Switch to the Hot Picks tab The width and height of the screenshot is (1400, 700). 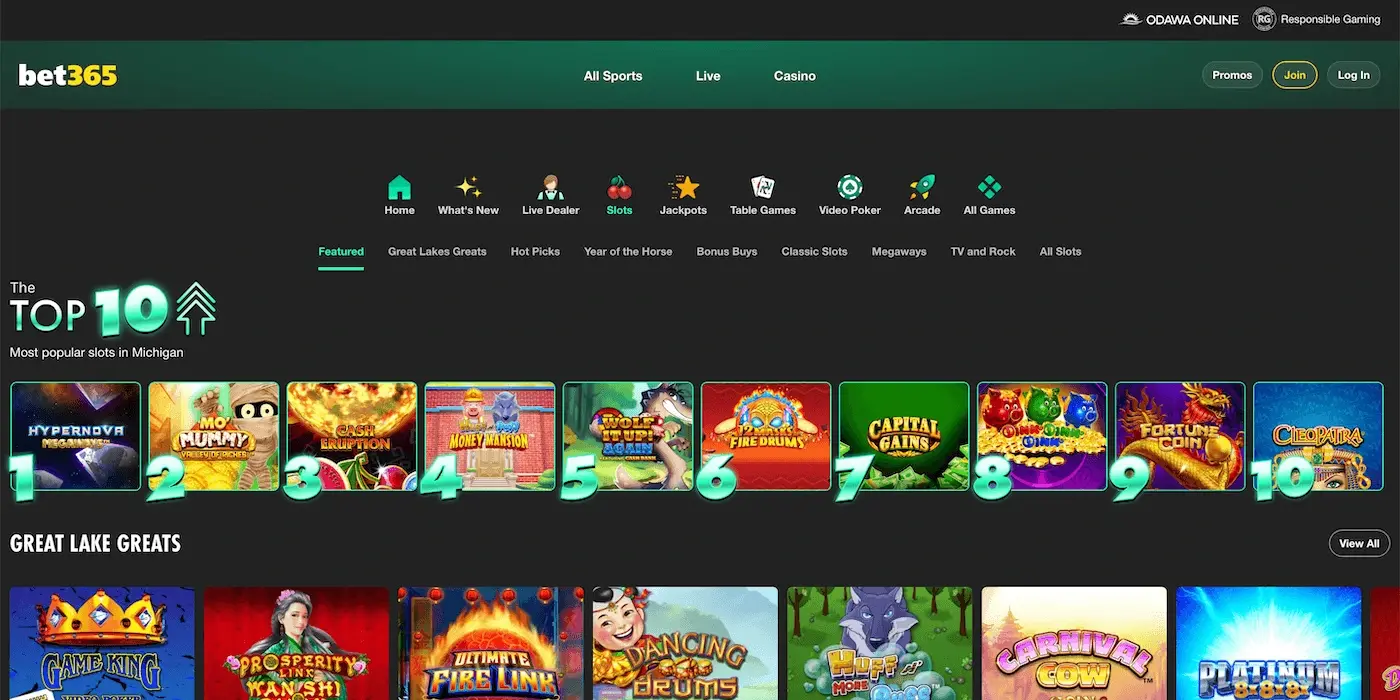(x=535, y=252)
